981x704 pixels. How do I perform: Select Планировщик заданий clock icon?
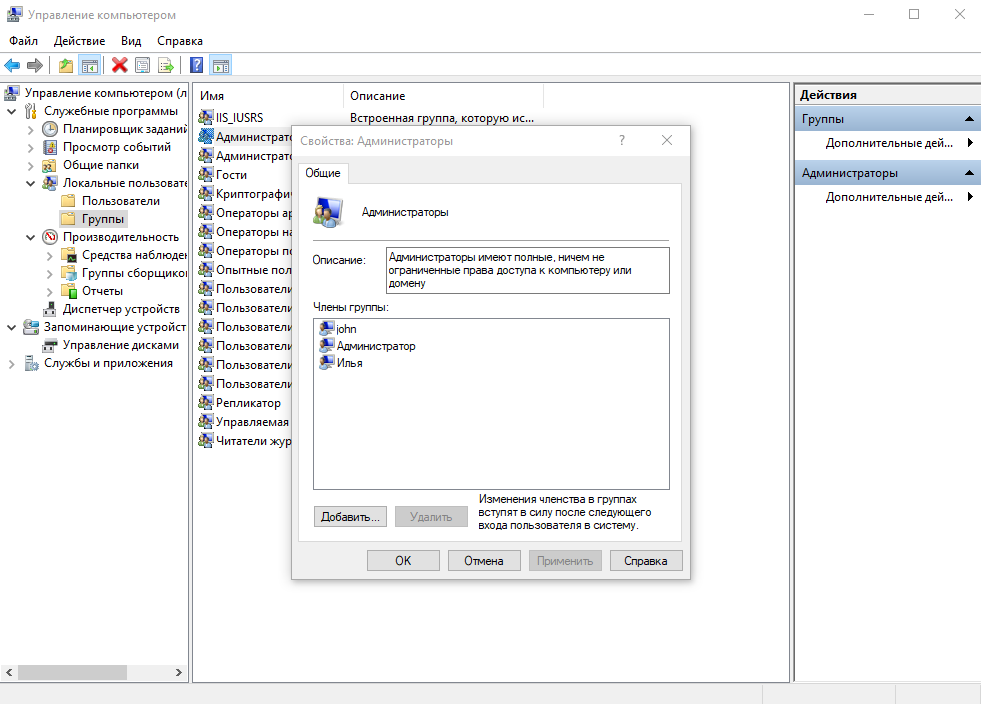50,129
